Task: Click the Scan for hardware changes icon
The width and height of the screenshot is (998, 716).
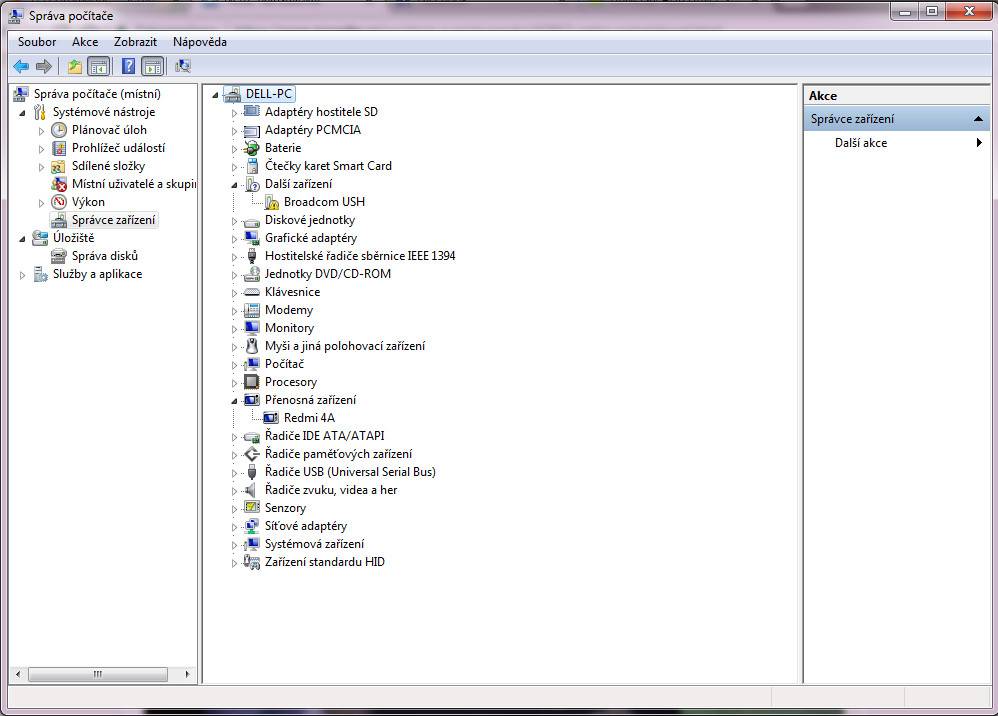Action: pyautogui.click(x=183, y=66)
